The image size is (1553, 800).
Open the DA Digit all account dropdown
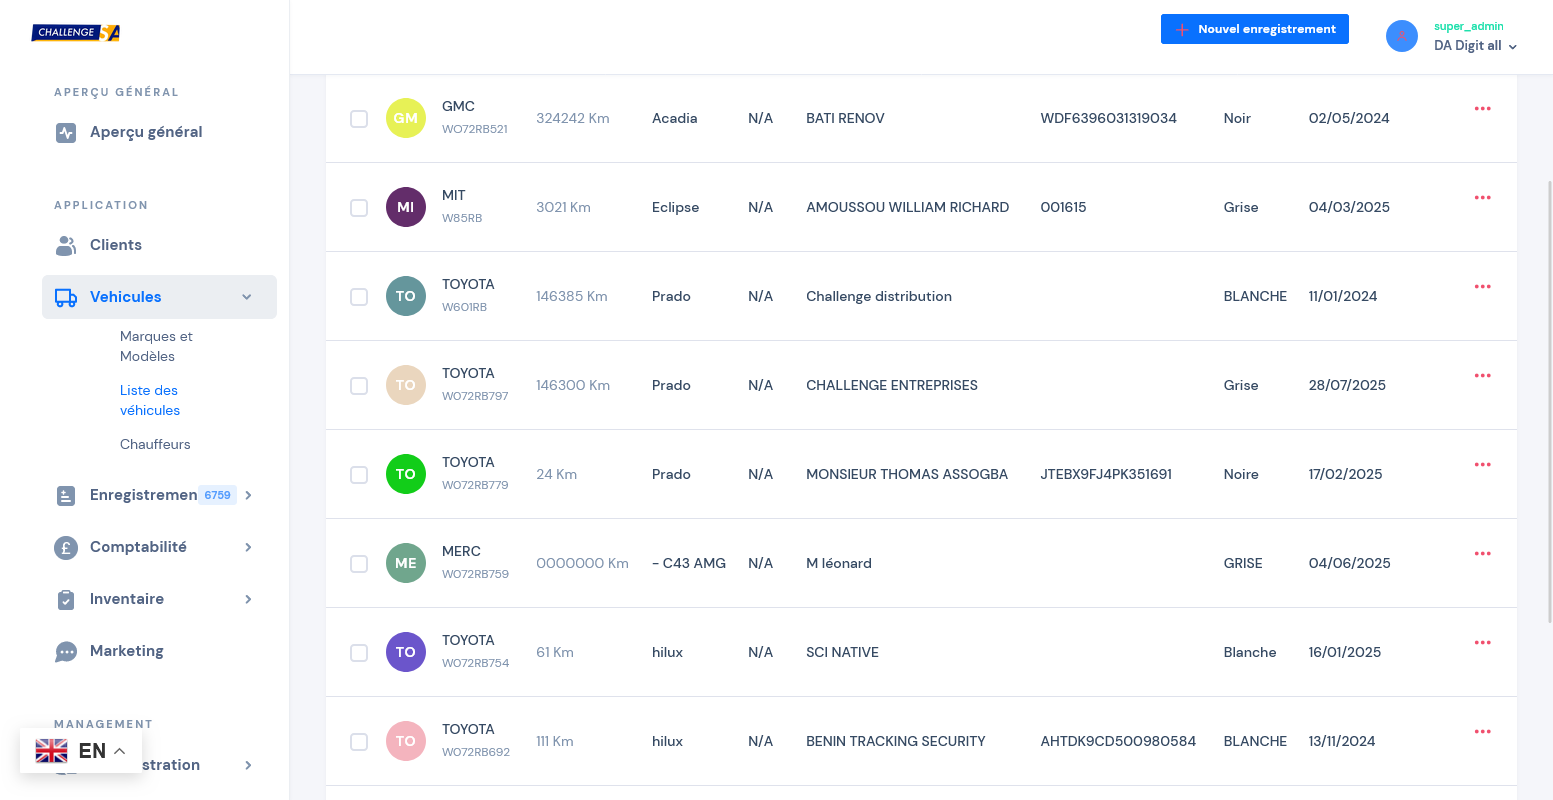point(1475,45)
